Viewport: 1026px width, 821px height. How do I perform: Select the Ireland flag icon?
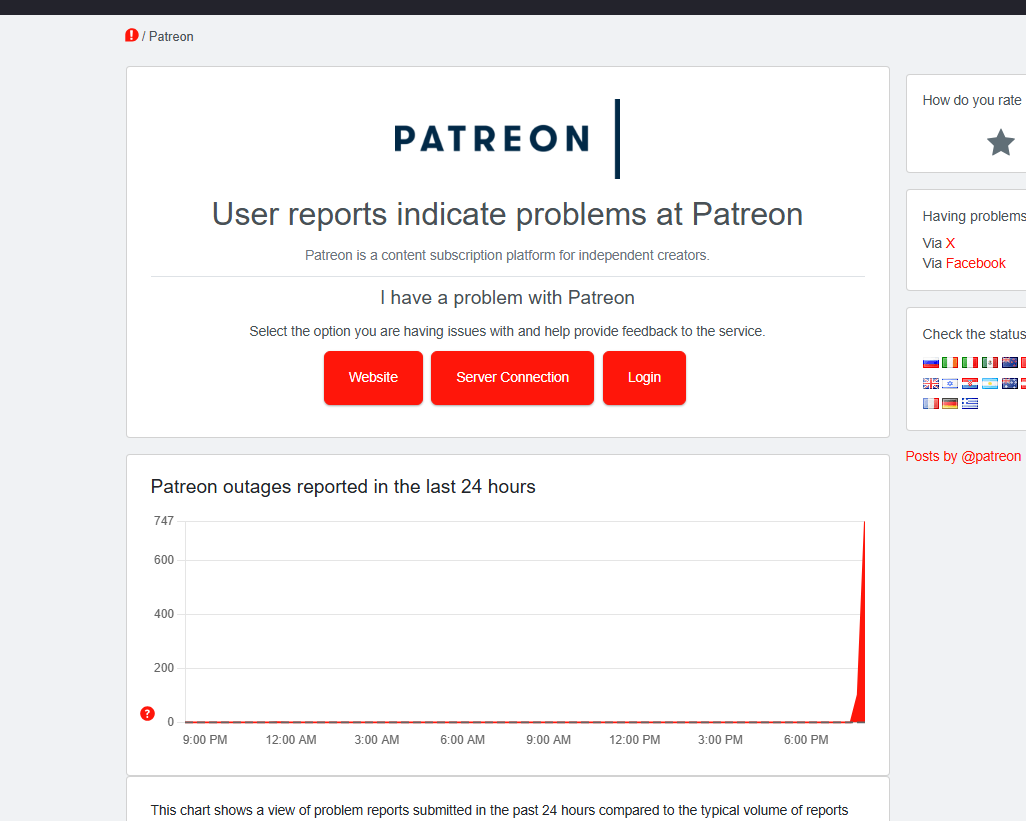coord(950,362)
